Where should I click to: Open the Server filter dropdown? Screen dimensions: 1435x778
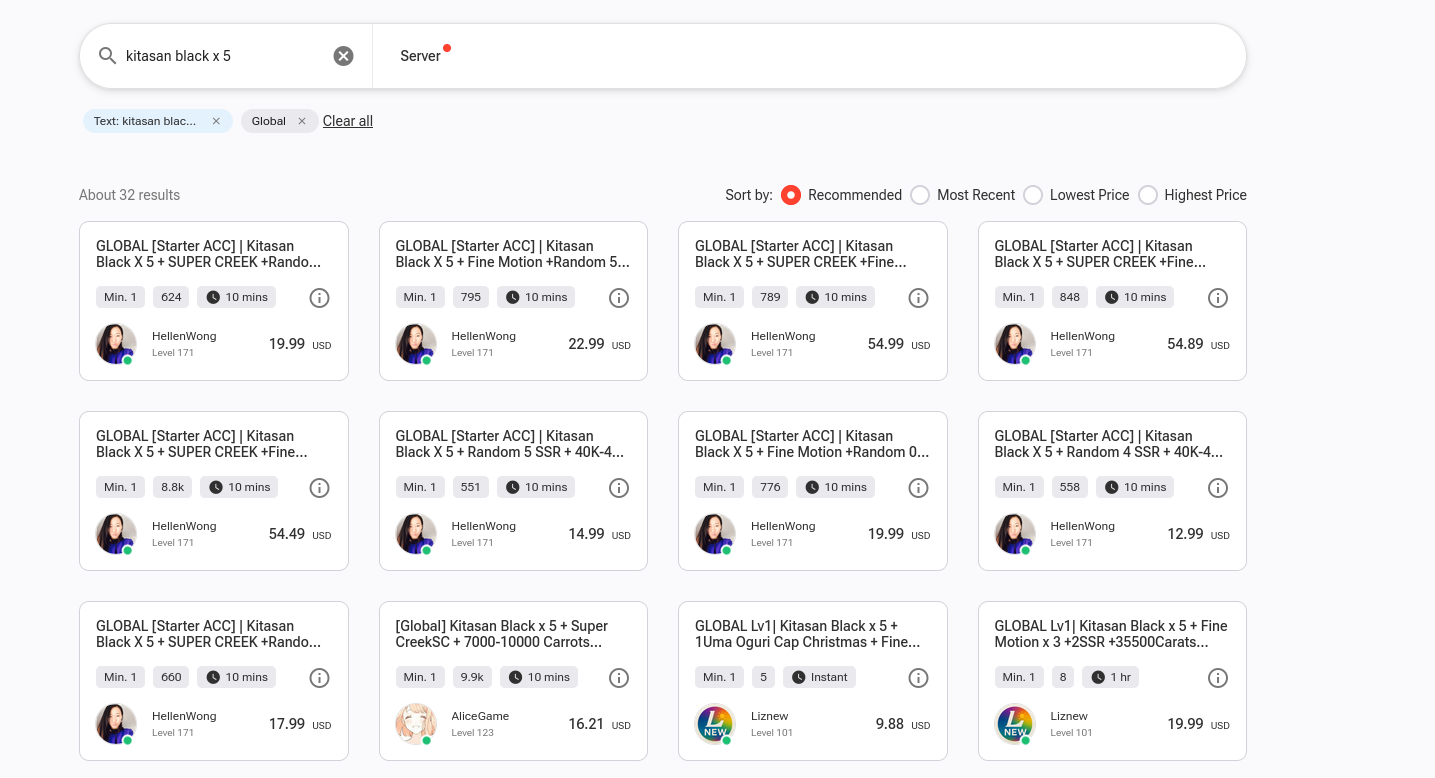tap(421, 56)
